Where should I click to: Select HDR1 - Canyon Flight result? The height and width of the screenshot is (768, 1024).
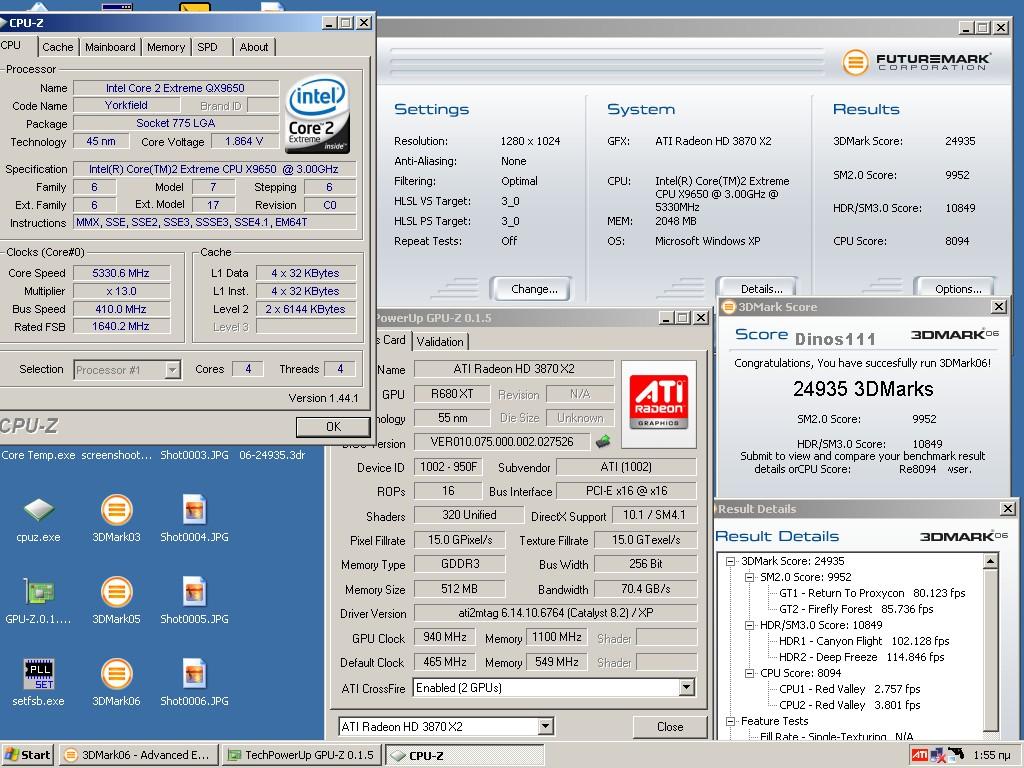(x=864, y=641)
